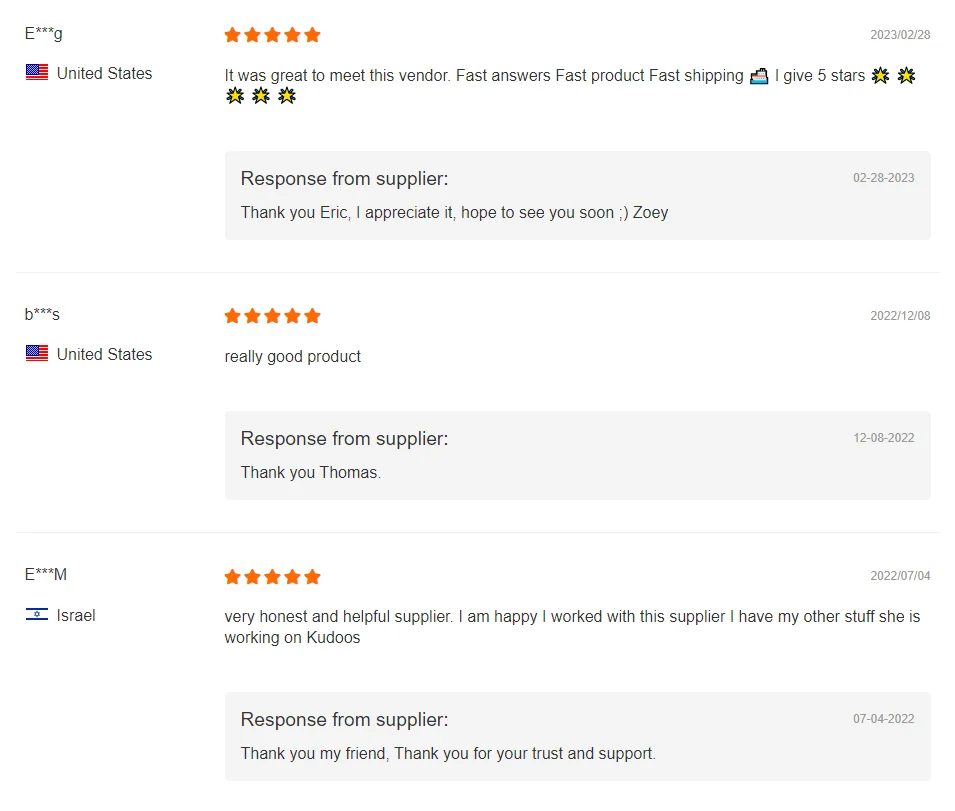Click the ship emoji after "Fast shipping"
955x811 pixels.
(759, 76)
